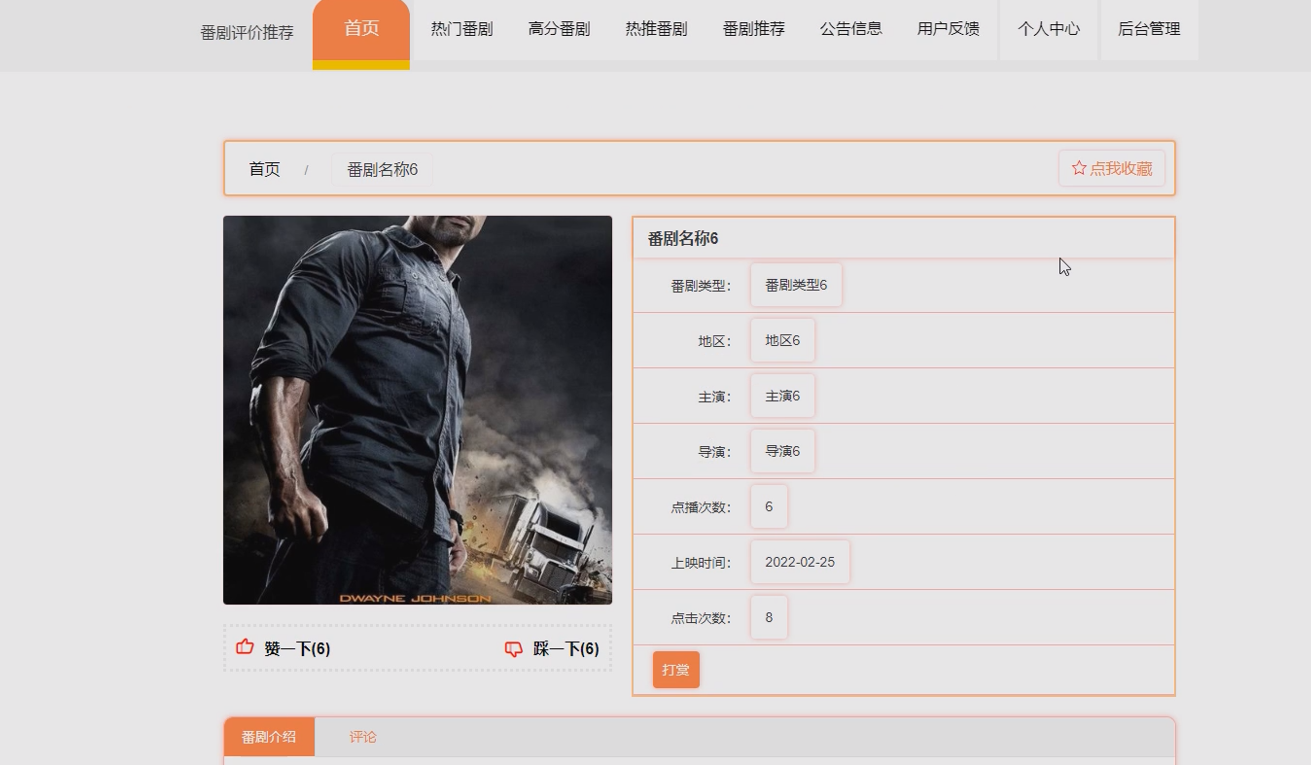Click the 主演6 value tag
Image resolution: width=1311 pixels, height=765 pixels.
pos(782,396)
